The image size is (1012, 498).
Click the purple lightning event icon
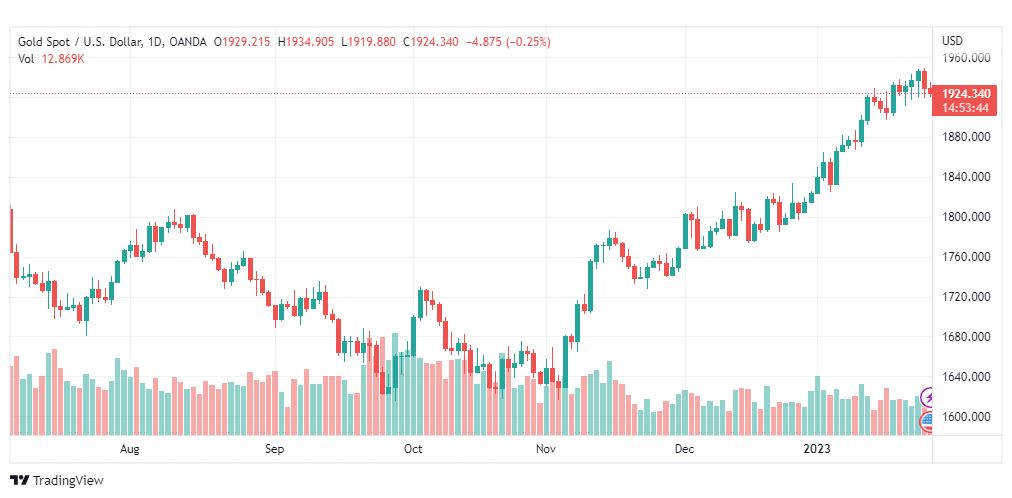[x=927, y=398]
